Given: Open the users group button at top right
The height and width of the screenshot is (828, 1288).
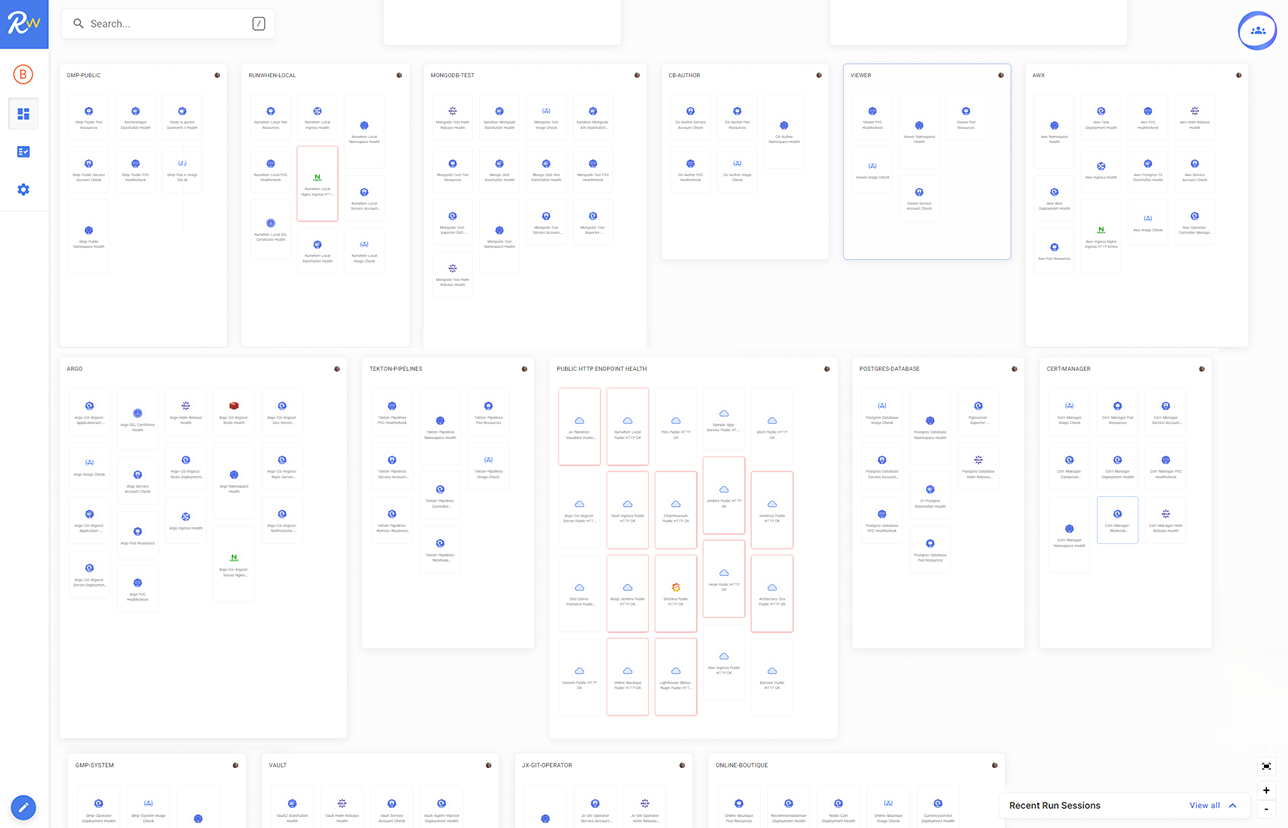Looking at the screenshot, I should pos(1257,31).
